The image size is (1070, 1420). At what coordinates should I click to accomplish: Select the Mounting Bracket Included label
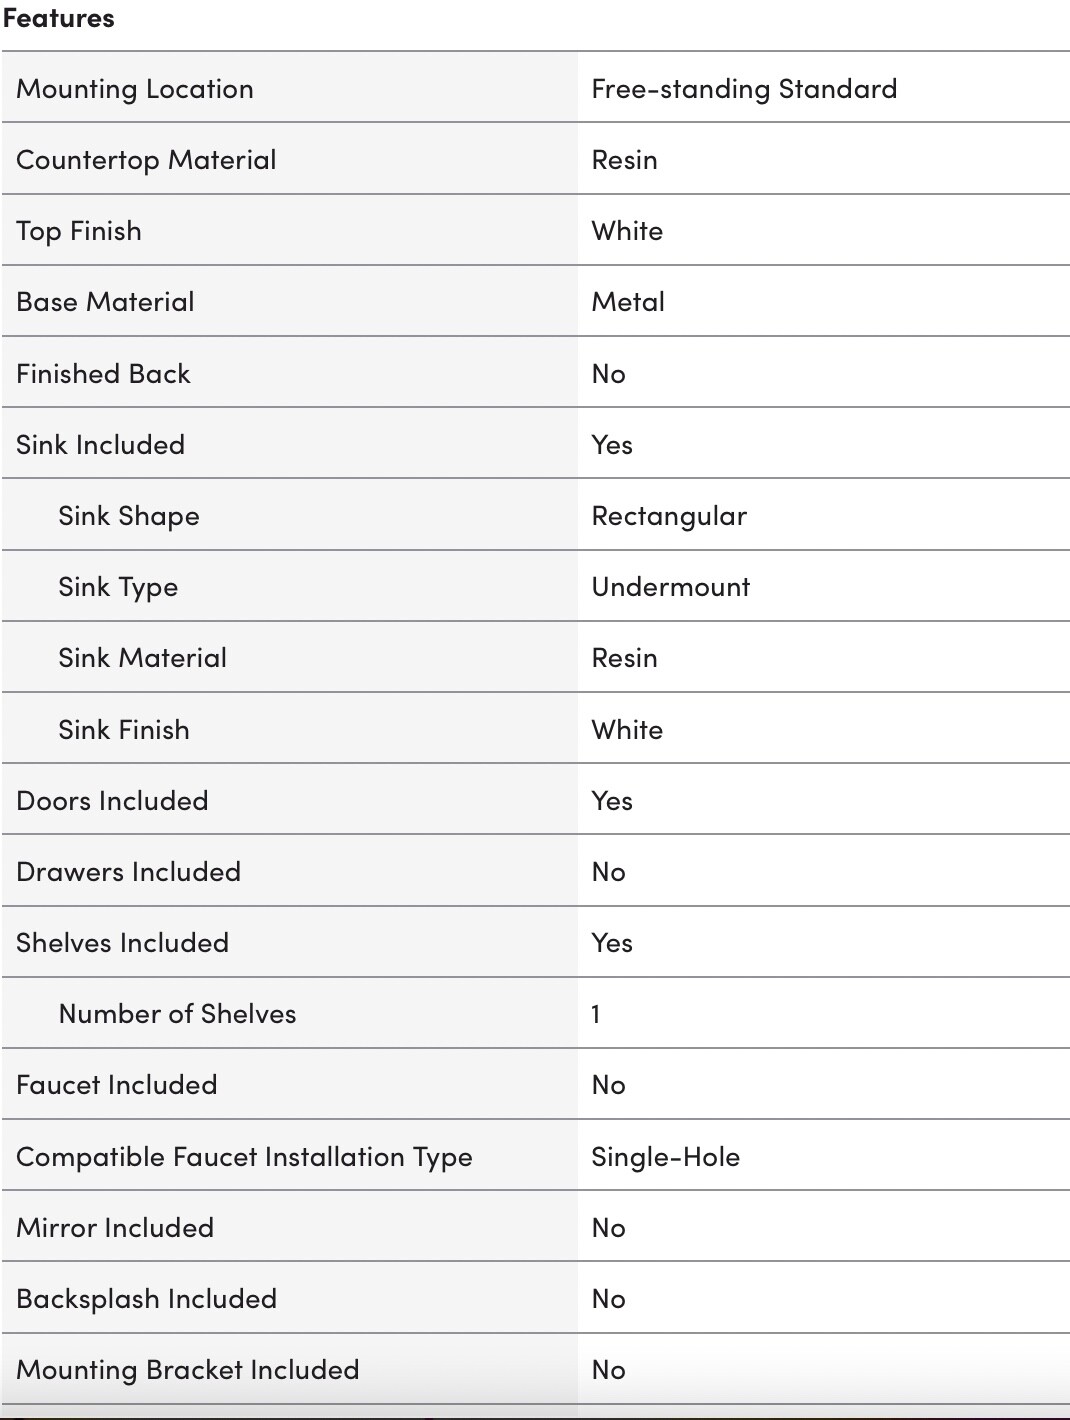[x=187, y=1370]
